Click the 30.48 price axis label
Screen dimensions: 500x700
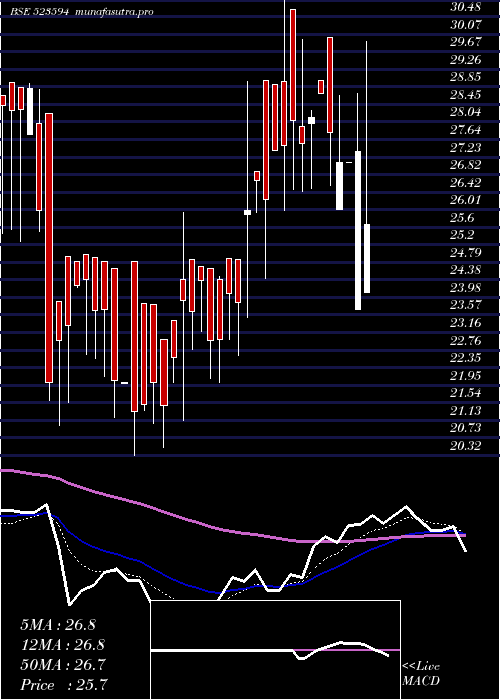pos(465,7)
